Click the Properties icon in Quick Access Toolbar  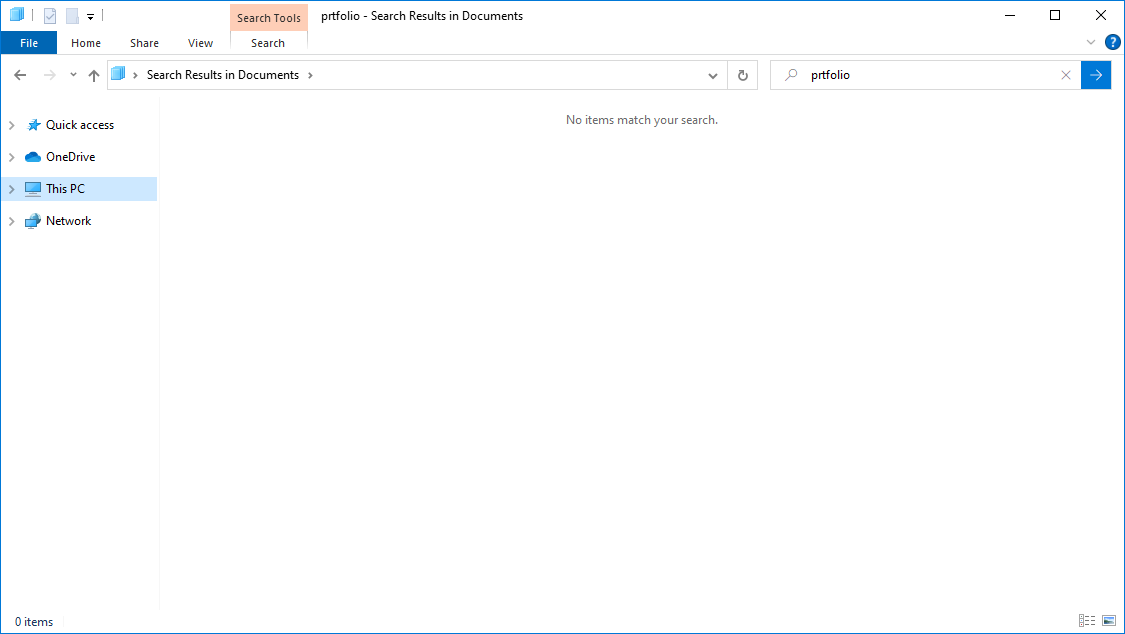point(50,16)
